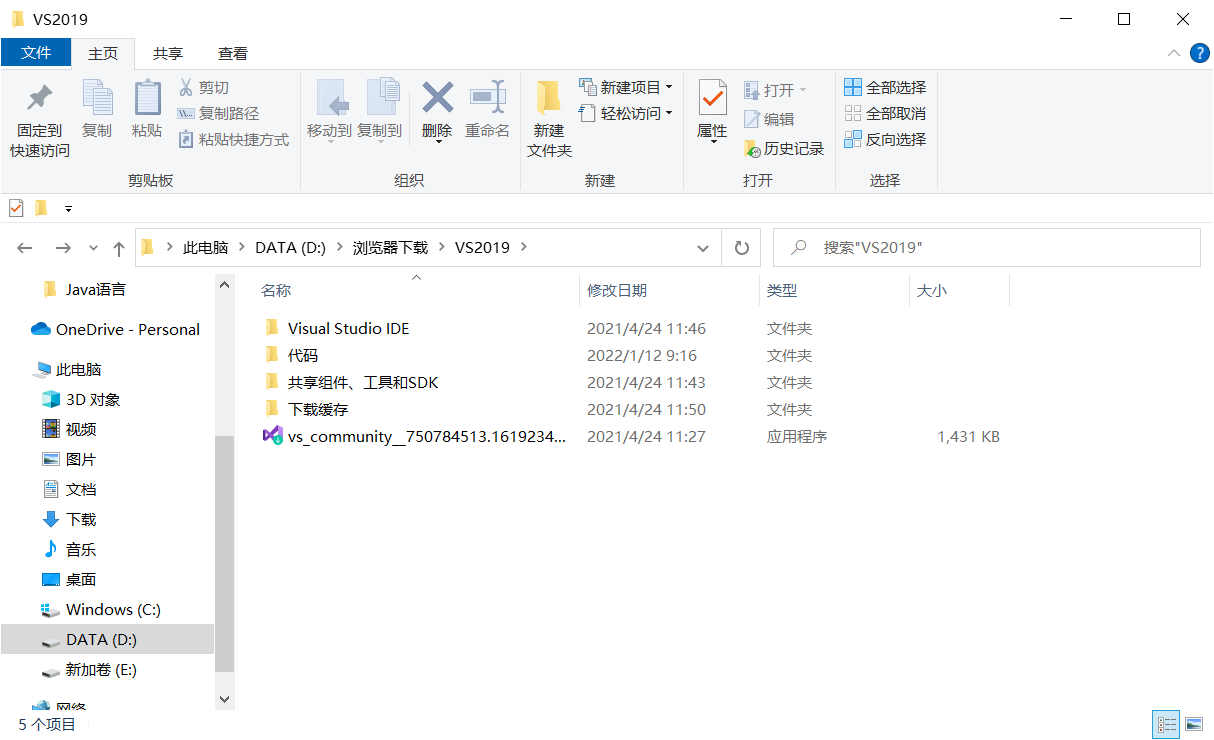Toggle the quick access toolbar properties checkbox
1214x740 pixels.
tap(15, 208)
